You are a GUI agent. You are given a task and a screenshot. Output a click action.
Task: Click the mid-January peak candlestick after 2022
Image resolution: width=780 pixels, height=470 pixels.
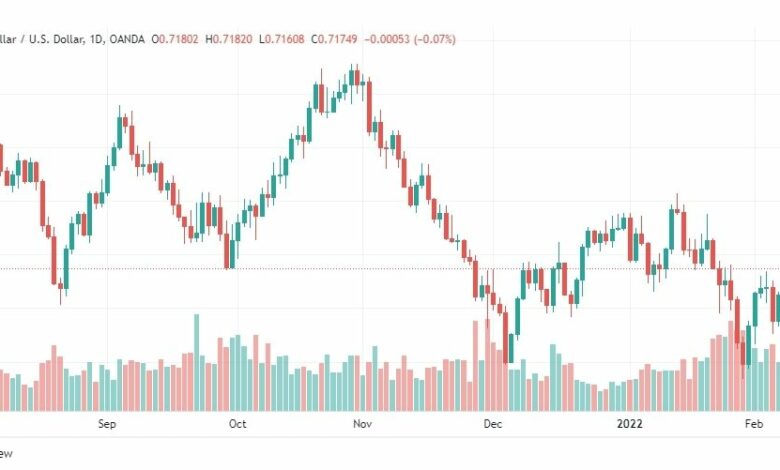678,206
